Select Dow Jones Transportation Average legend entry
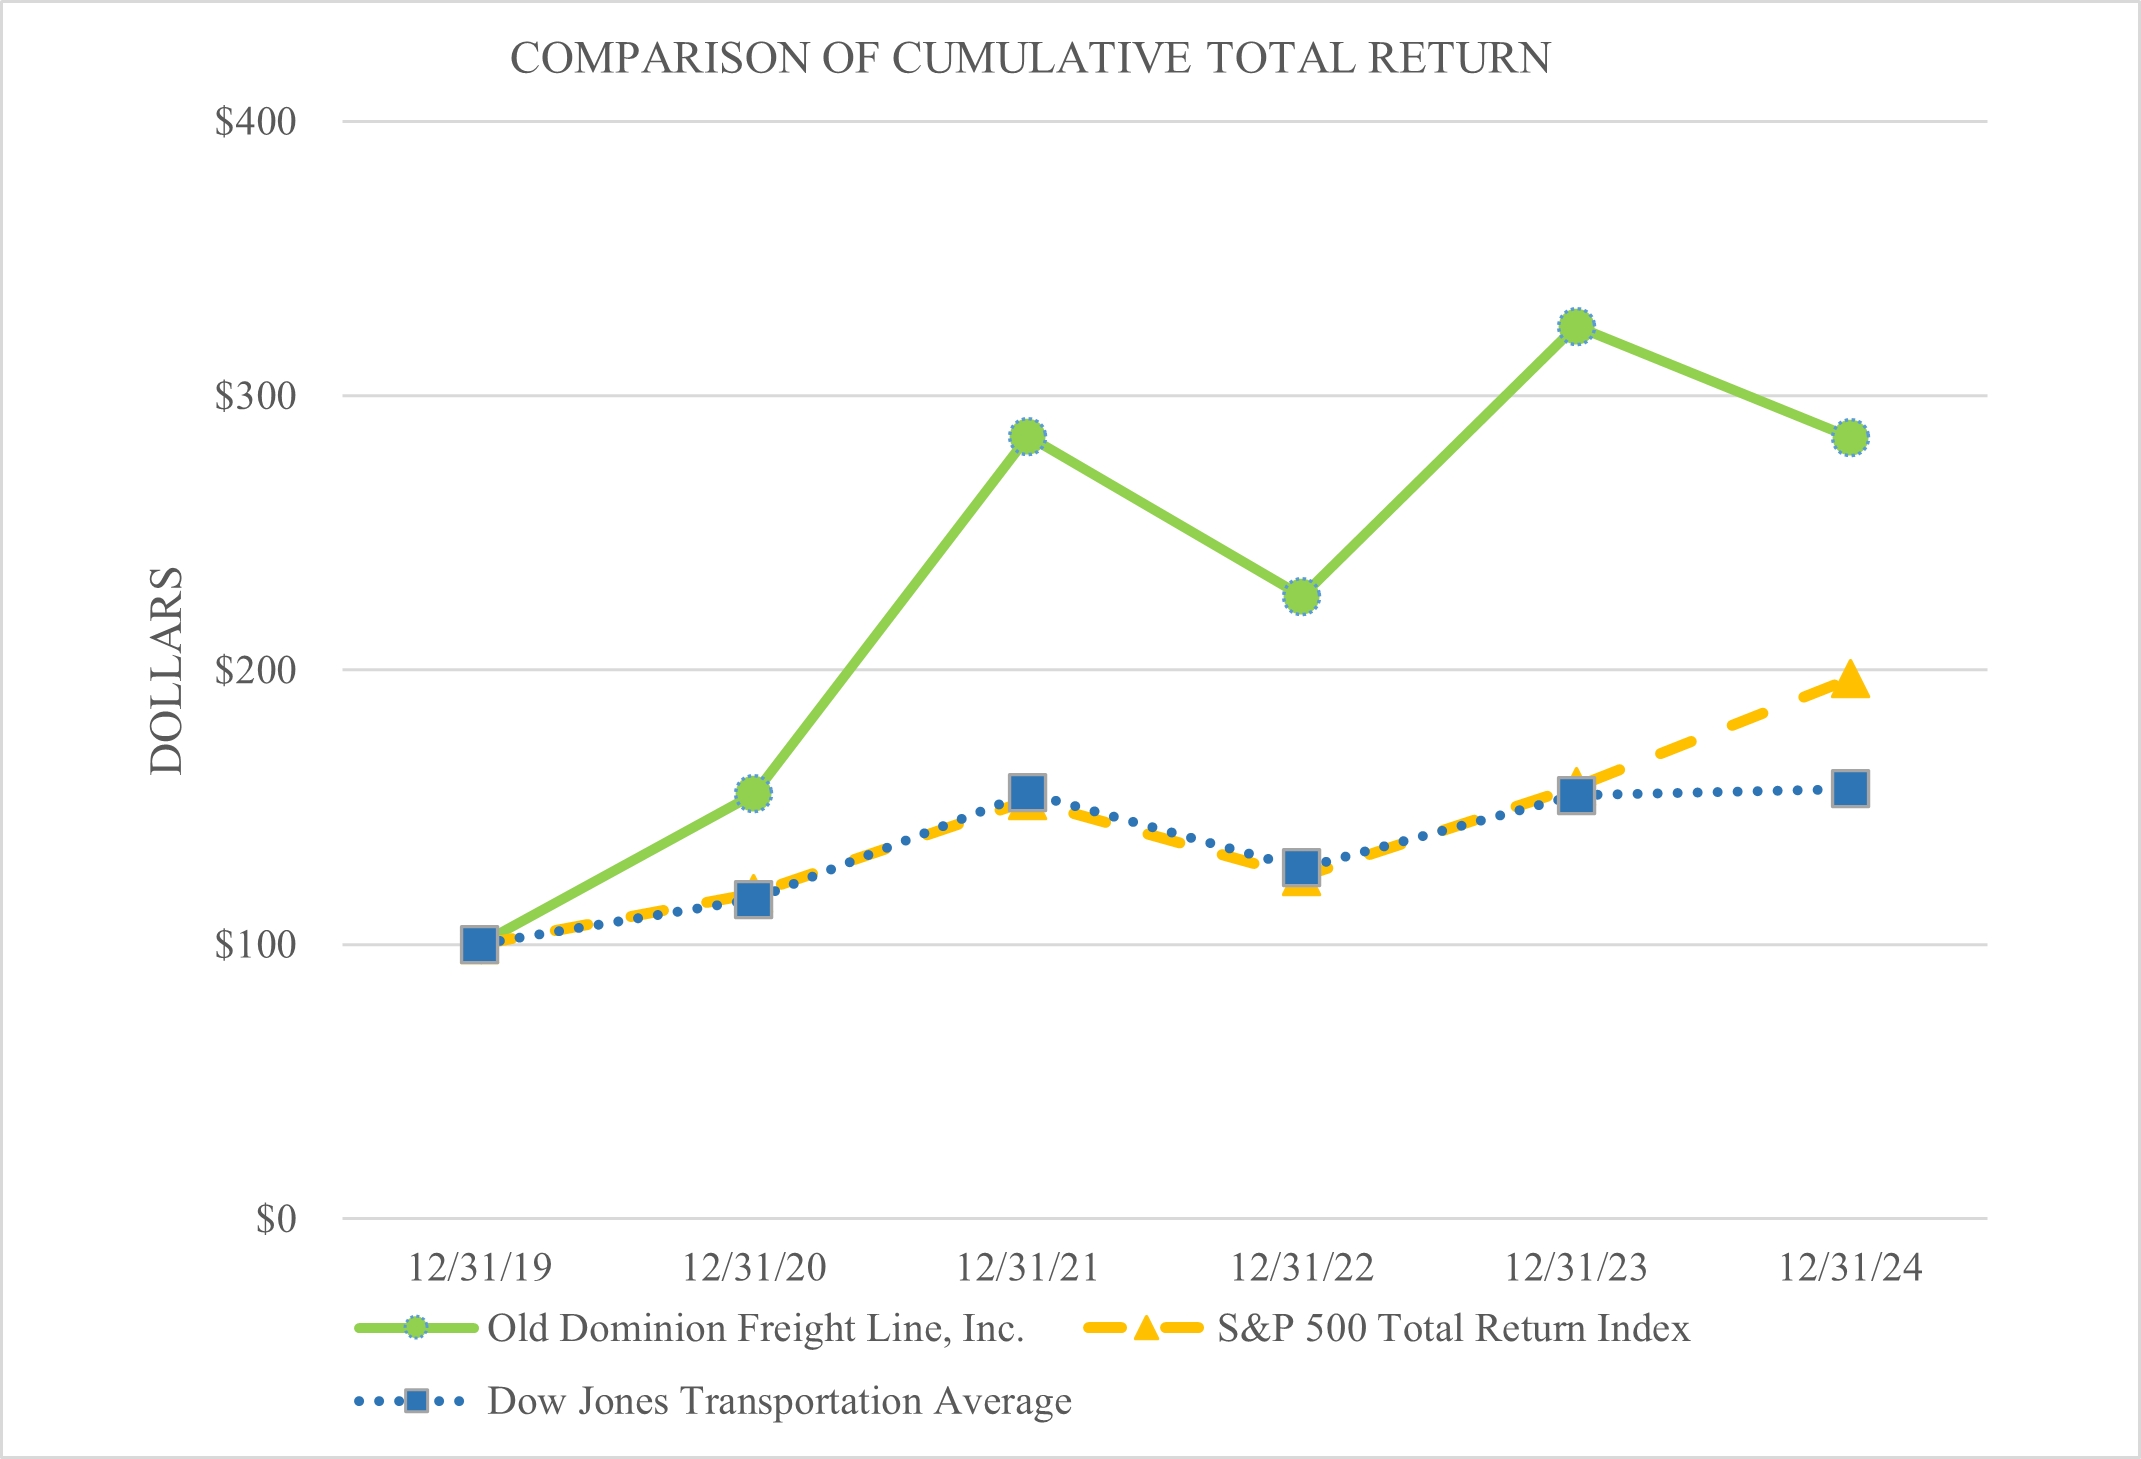This screenshot has height=1459, width=2141. pyautogui.click(x=779, y=1401)
